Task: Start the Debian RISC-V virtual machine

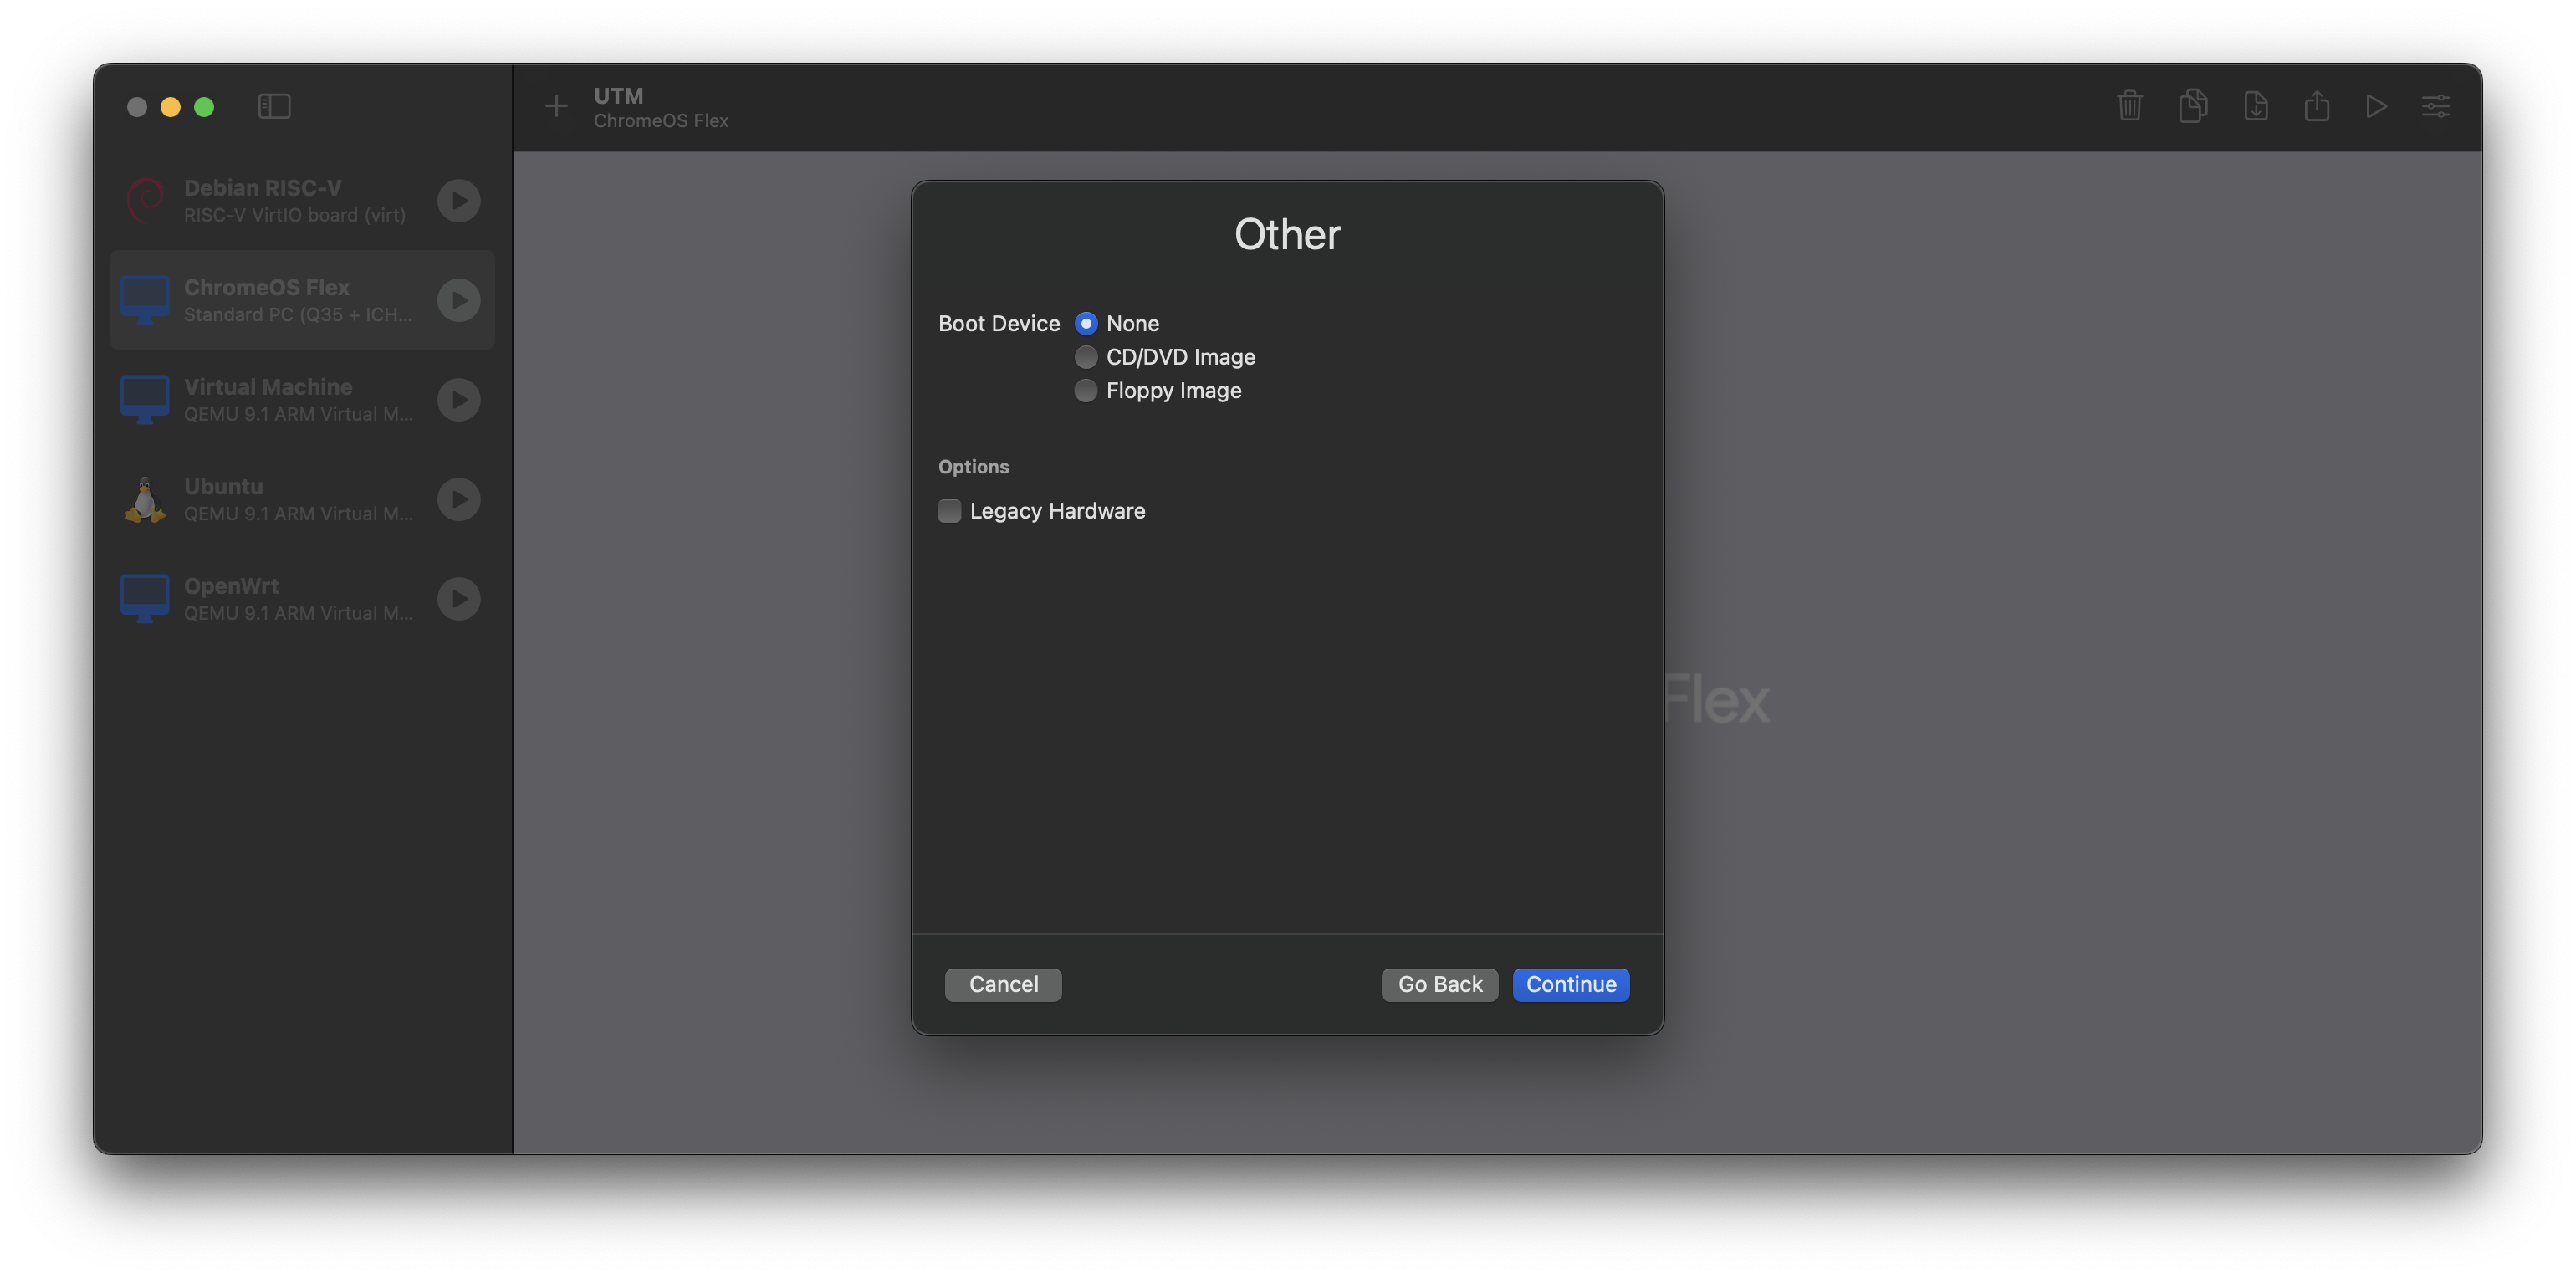Action: 458,200
